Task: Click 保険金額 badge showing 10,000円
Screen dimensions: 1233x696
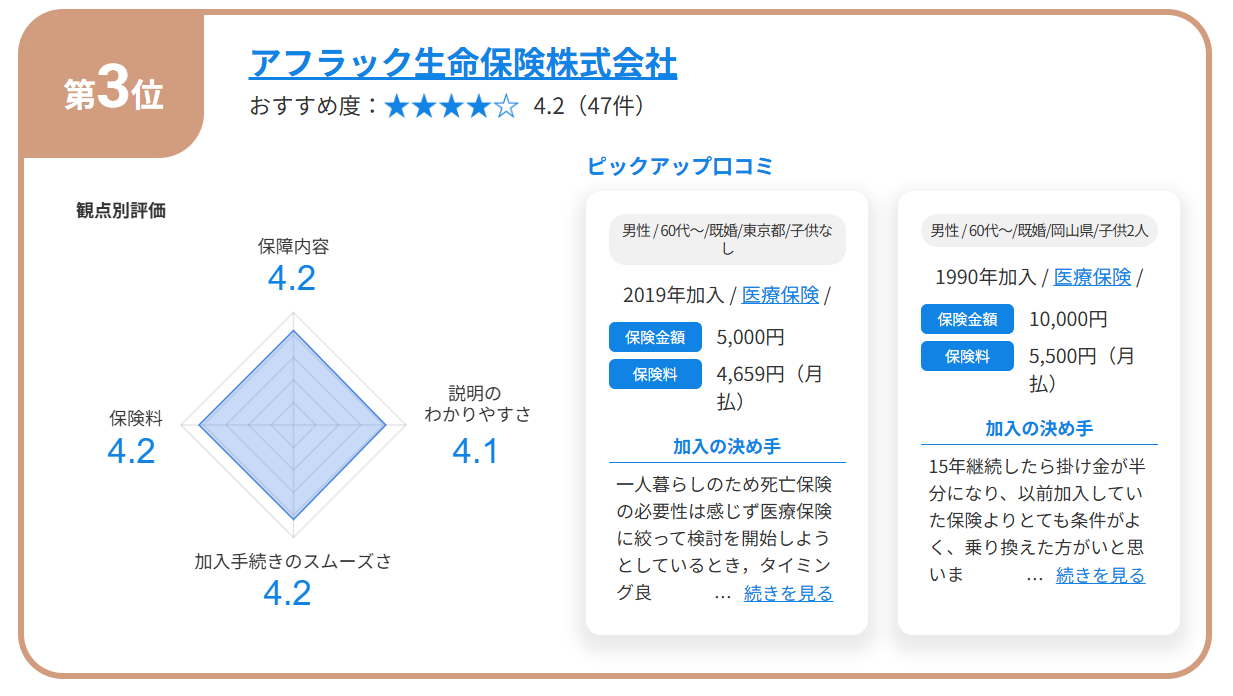Action: click(967, 319)
